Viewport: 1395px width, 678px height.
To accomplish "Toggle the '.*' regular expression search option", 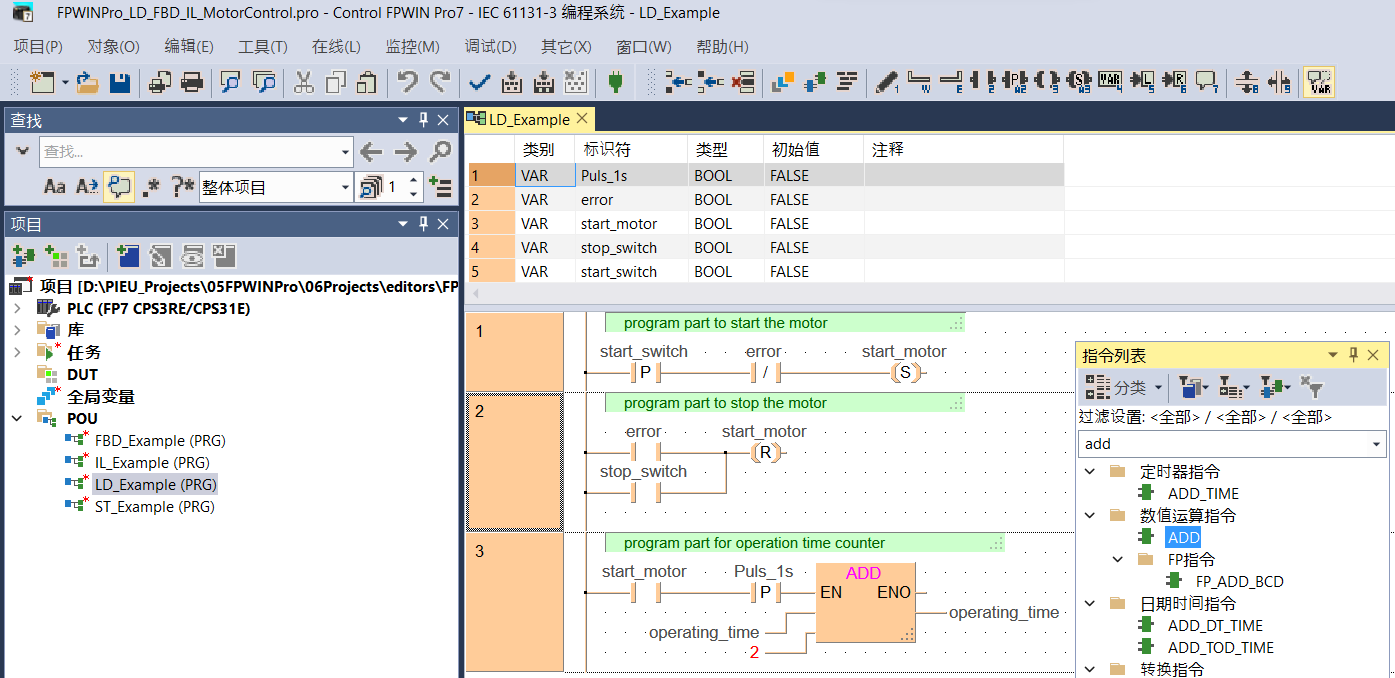I will (151, 187).
